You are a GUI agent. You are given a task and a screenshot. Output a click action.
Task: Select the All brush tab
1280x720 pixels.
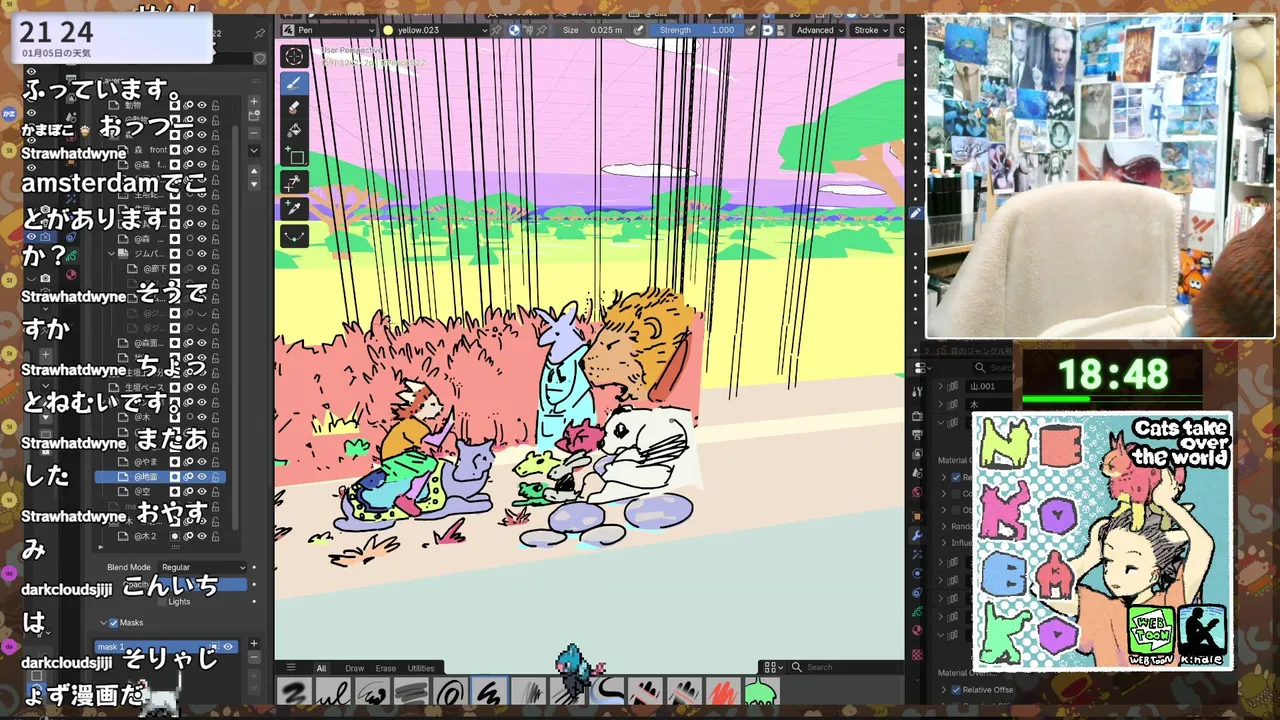(321, 668)
